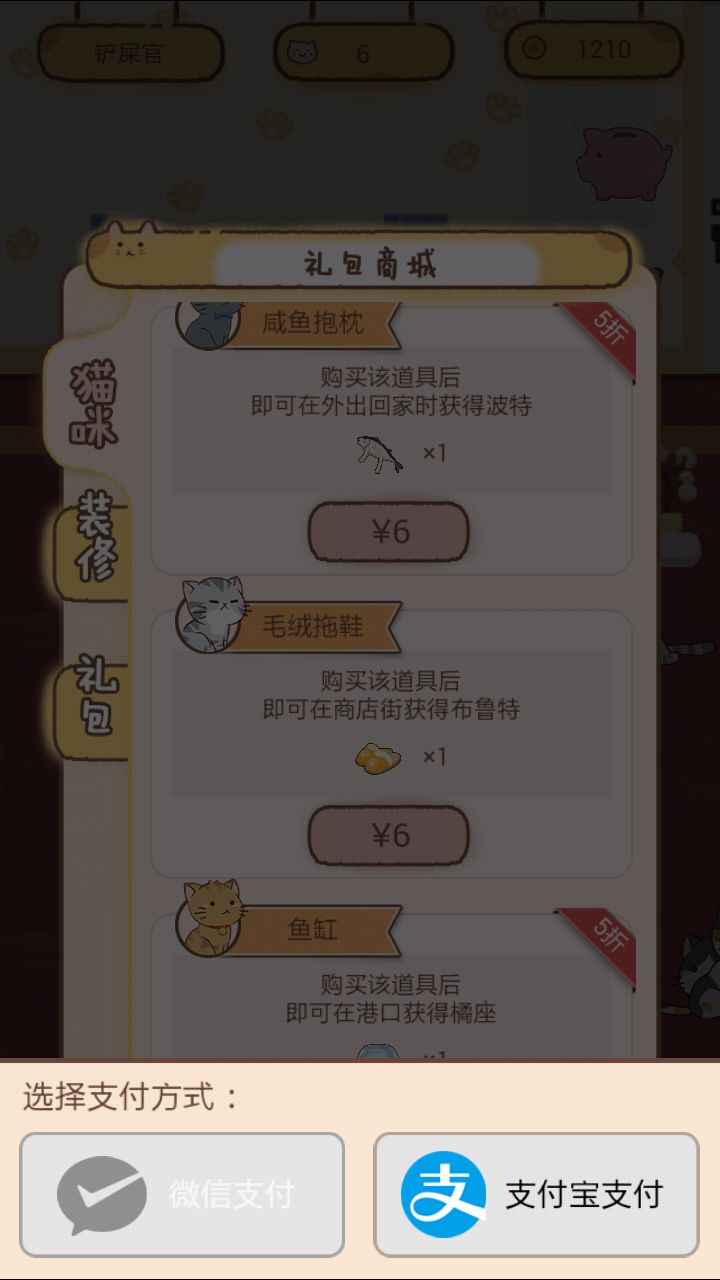Tap the cat face count icon
720x1280 pixels.
(302, 52)
